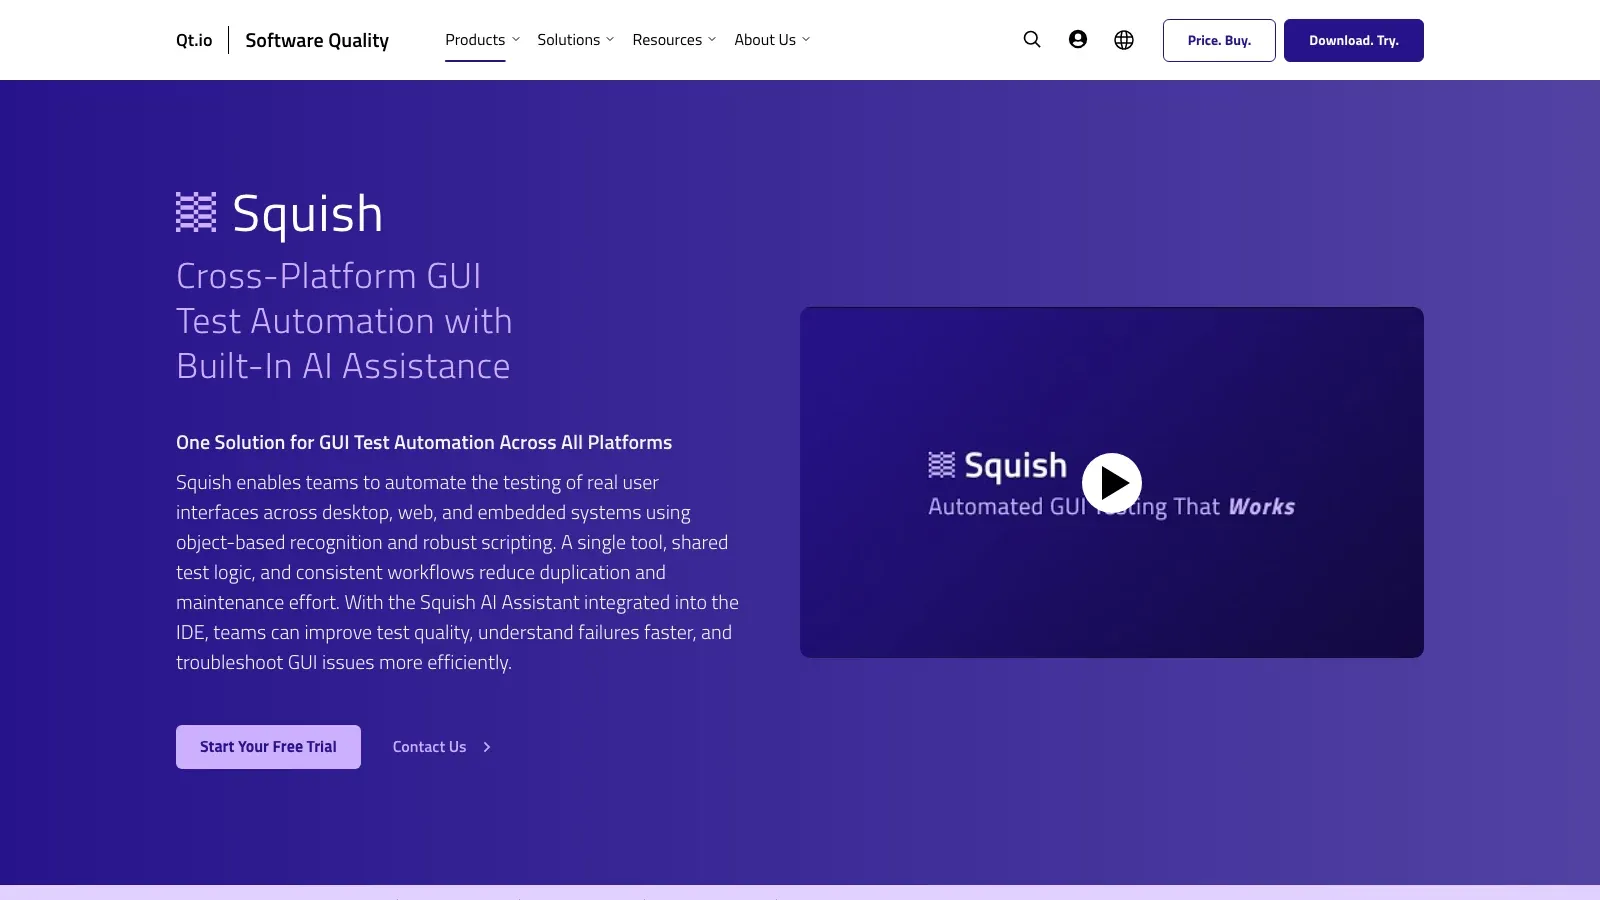Open the Products menu

coord(475,40)
